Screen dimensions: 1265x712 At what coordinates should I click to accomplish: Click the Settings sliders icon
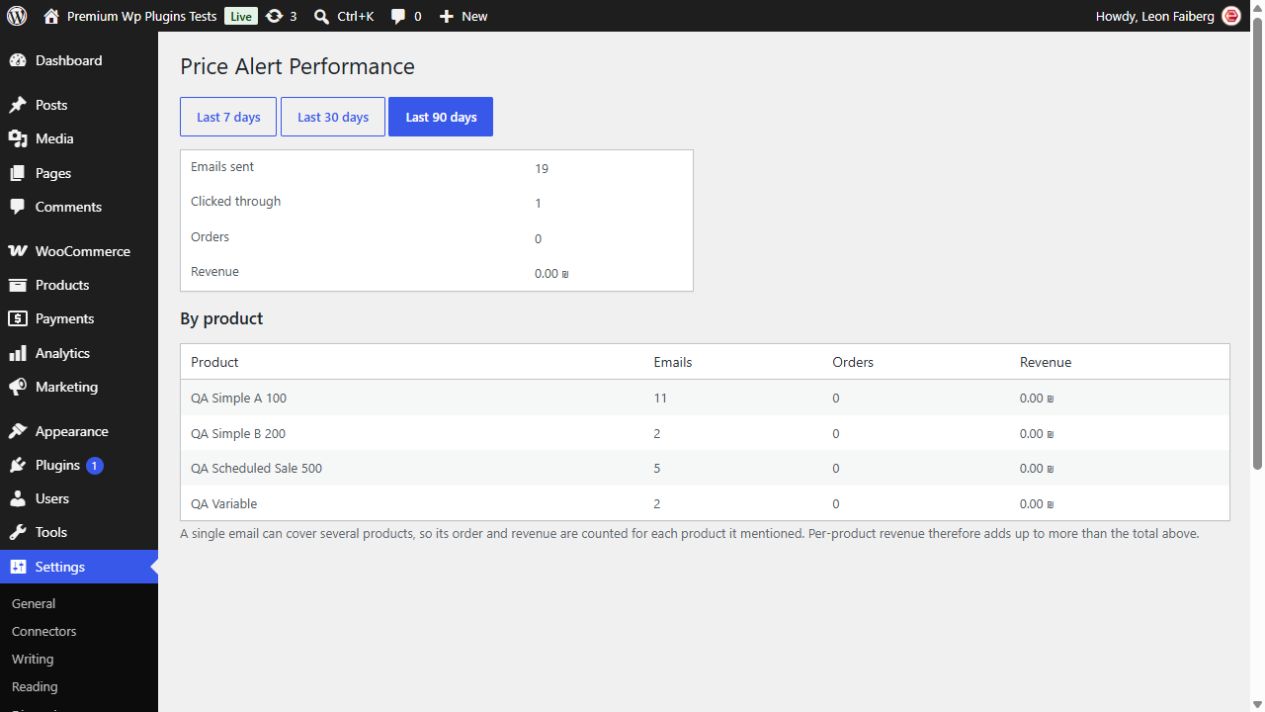coord(17,567)
